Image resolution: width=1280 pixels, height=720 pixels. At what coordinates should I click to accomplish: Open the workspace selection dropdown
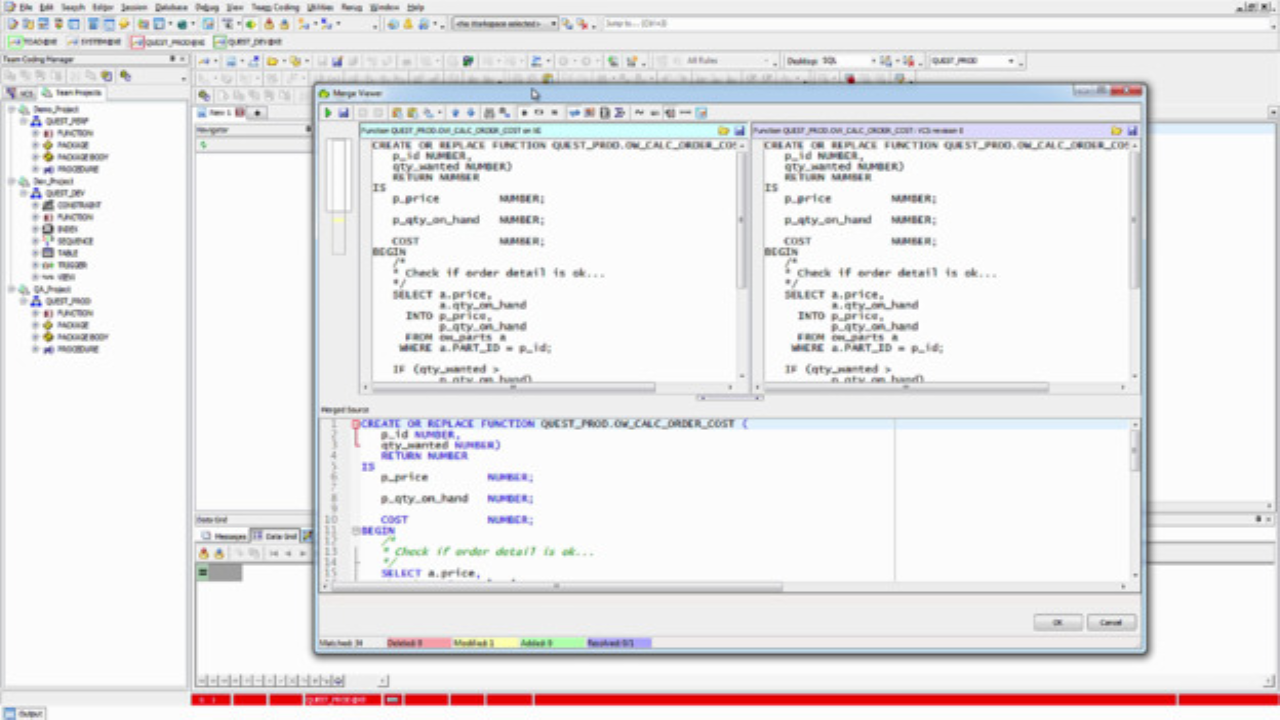[x=553, y=23]
